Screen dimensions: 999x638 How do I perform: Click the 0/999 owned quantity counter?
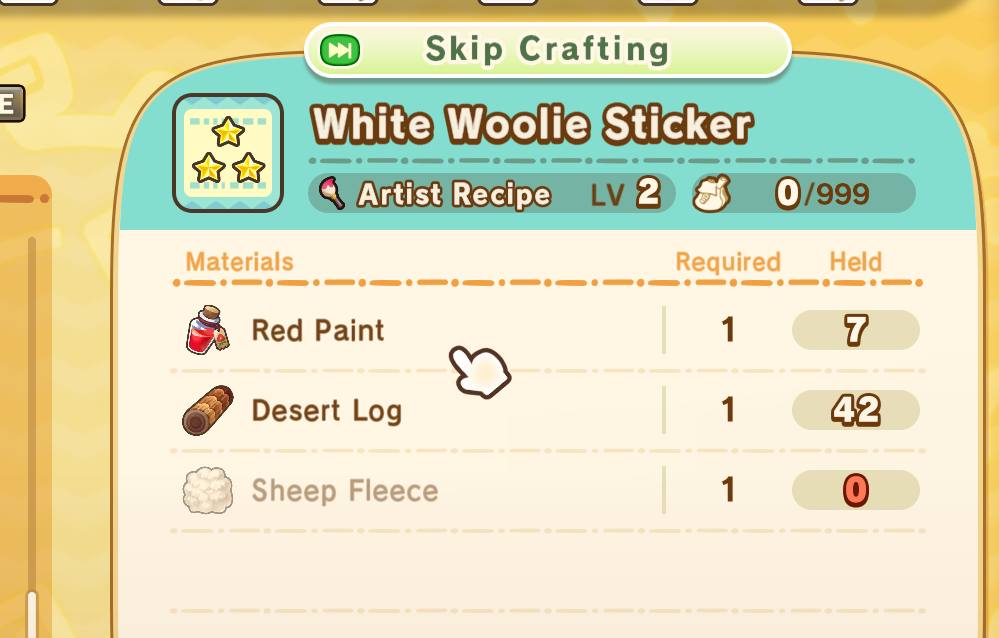click(823, 193)
